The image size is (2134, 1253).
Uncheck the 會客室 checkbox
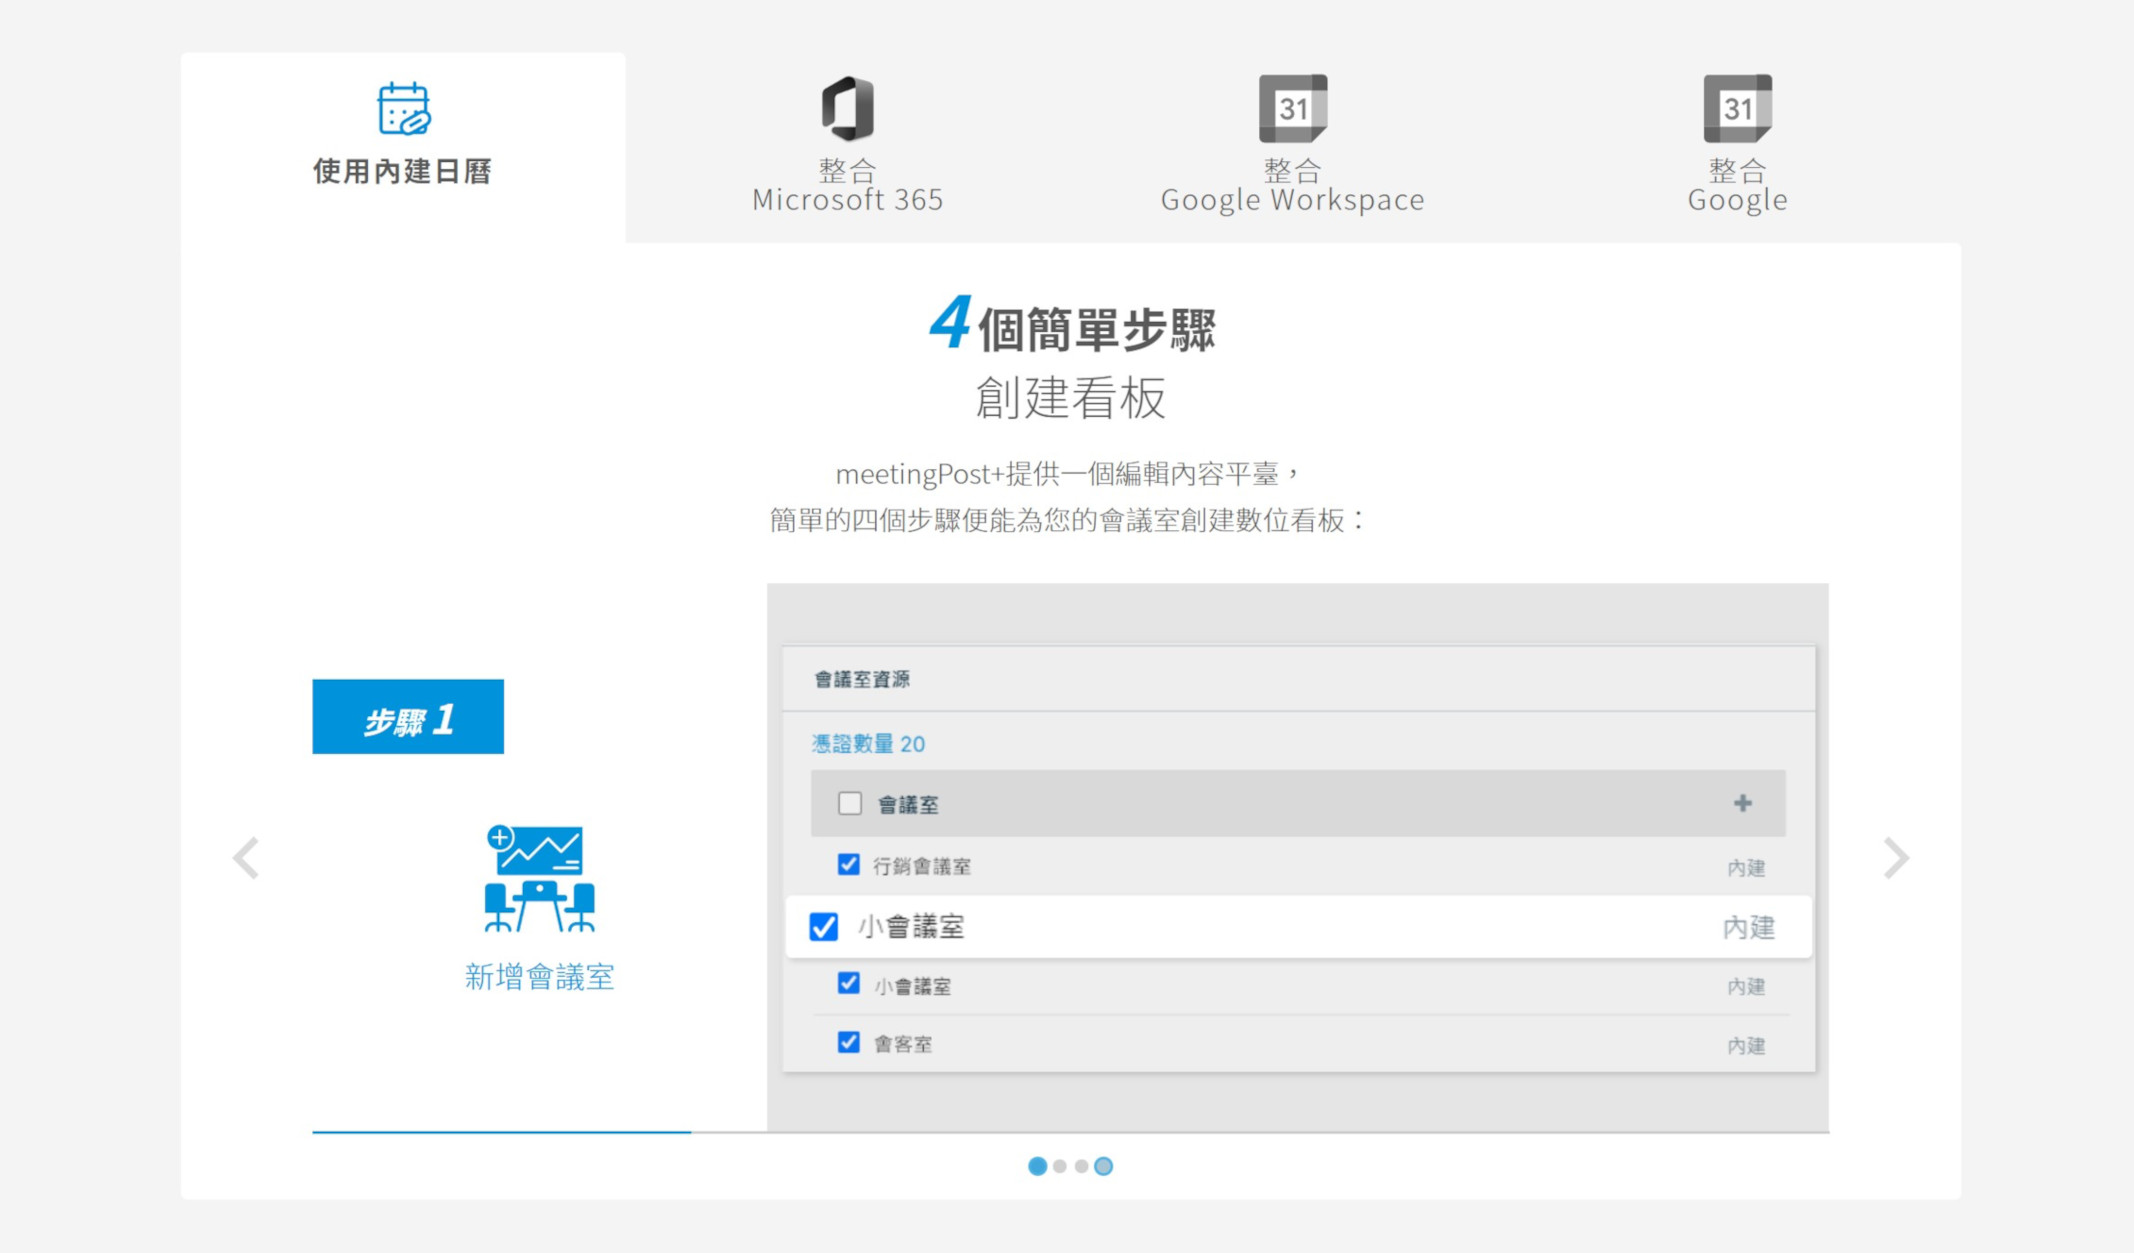(849, 1042)
